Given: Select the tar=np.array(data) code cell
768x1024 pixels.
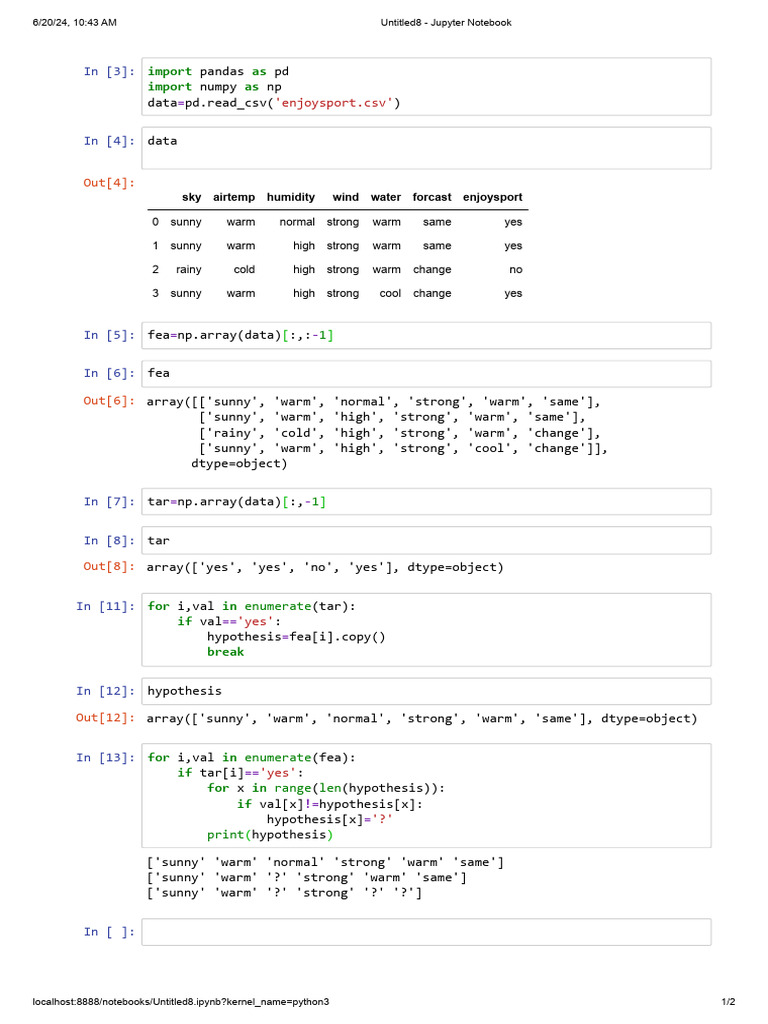Looking at the screenshot, I should tap(426, 502).
